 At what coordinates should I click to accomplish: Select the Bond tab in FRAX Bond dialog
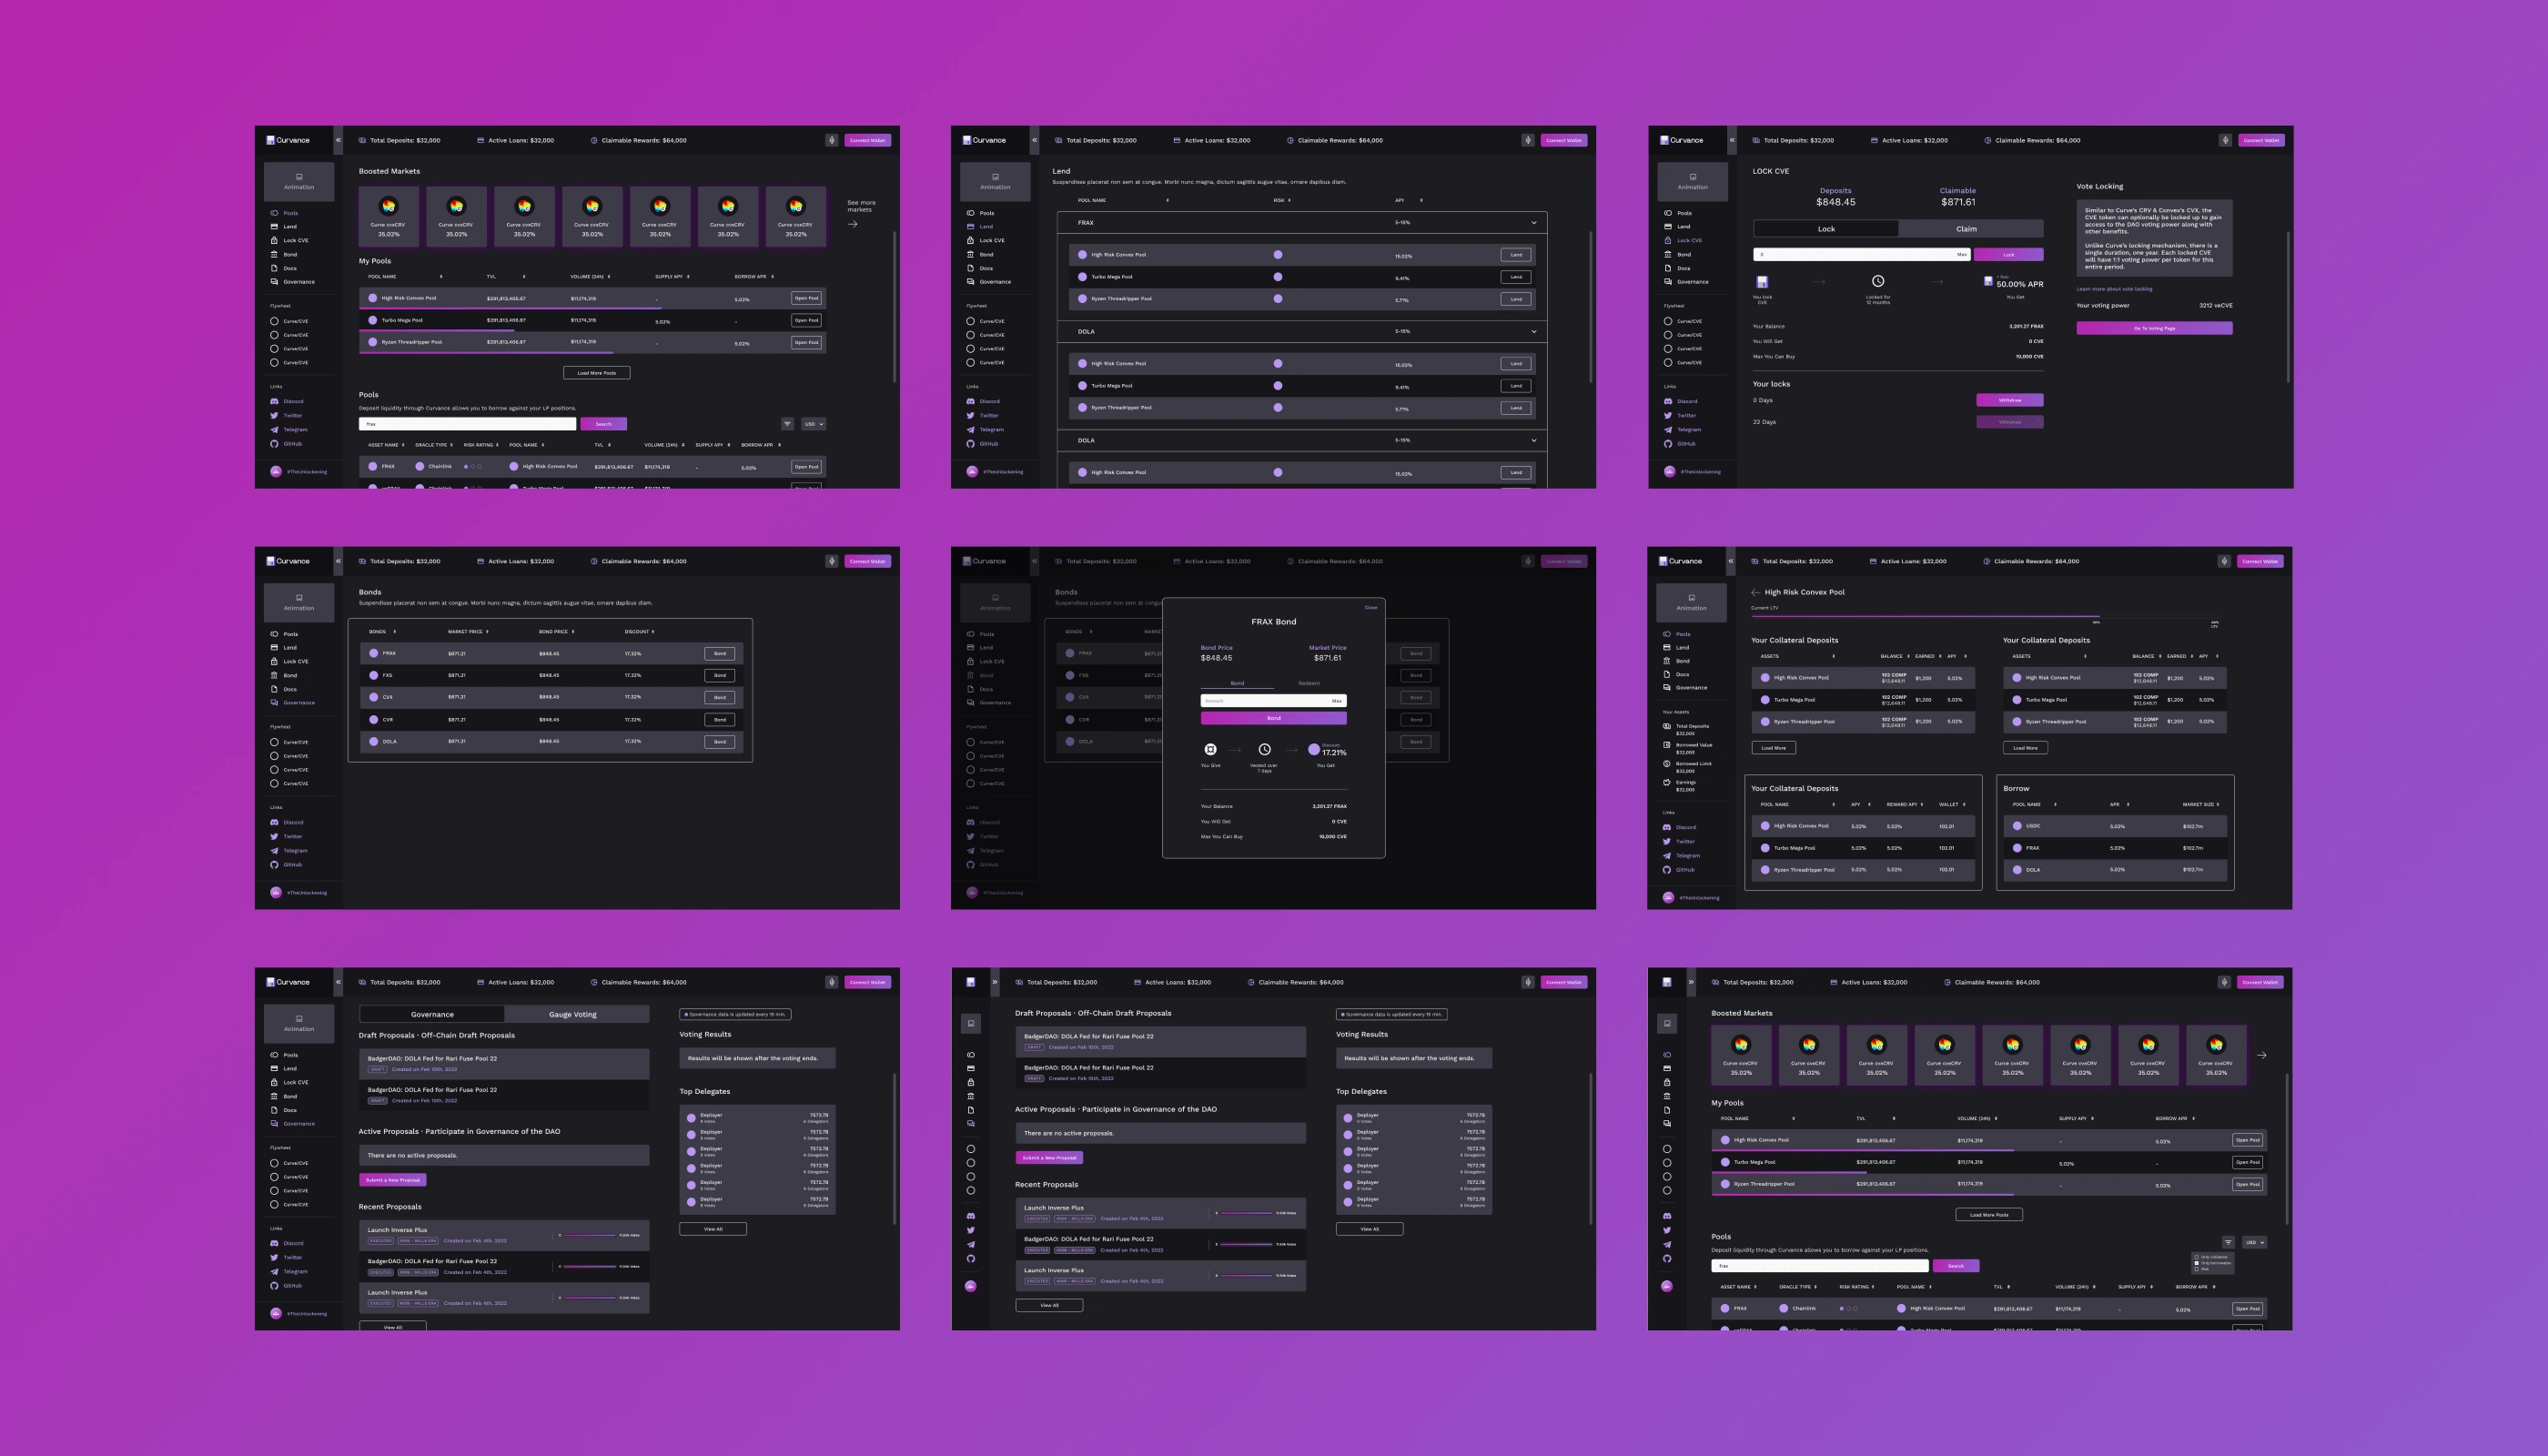tap(1237, 683)
